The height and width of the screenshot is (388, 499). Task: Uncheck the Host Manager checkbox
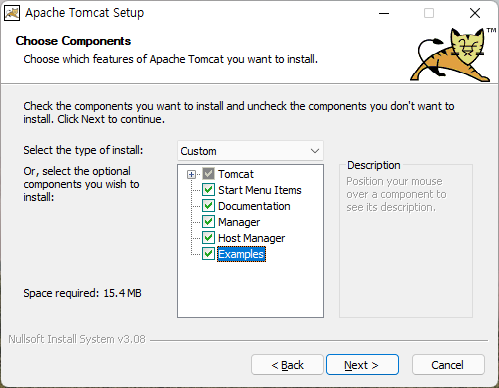(208, 238)
